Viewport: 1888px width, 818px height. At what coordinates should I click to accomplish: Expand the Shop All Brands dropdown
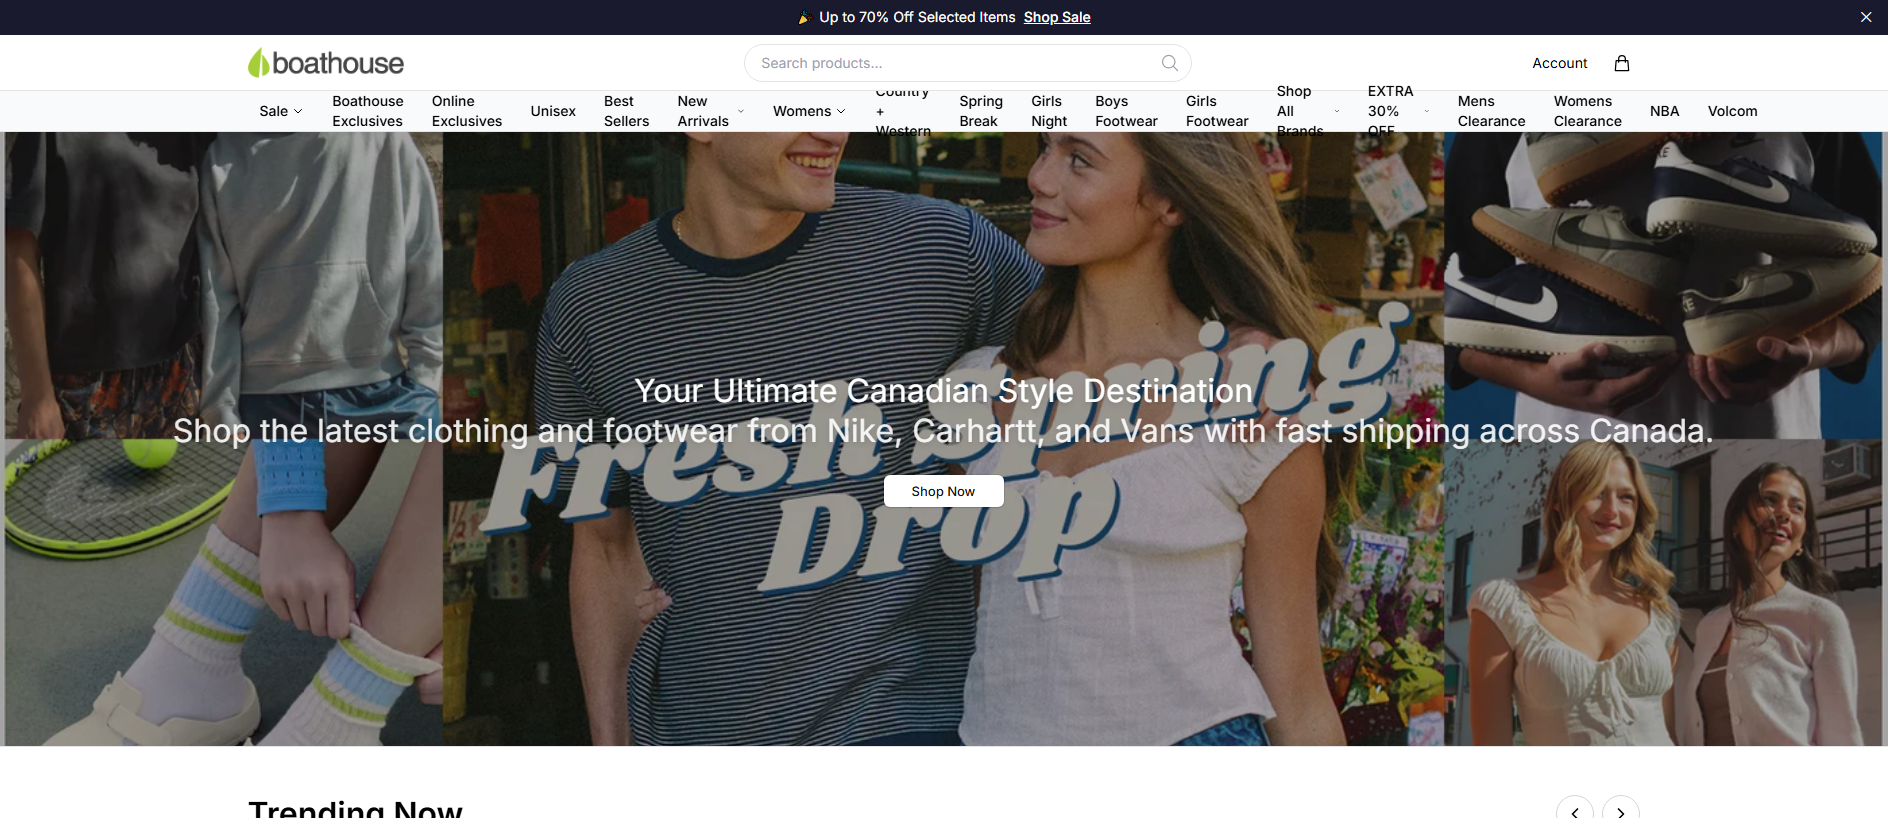click(x=1308, y=111)
